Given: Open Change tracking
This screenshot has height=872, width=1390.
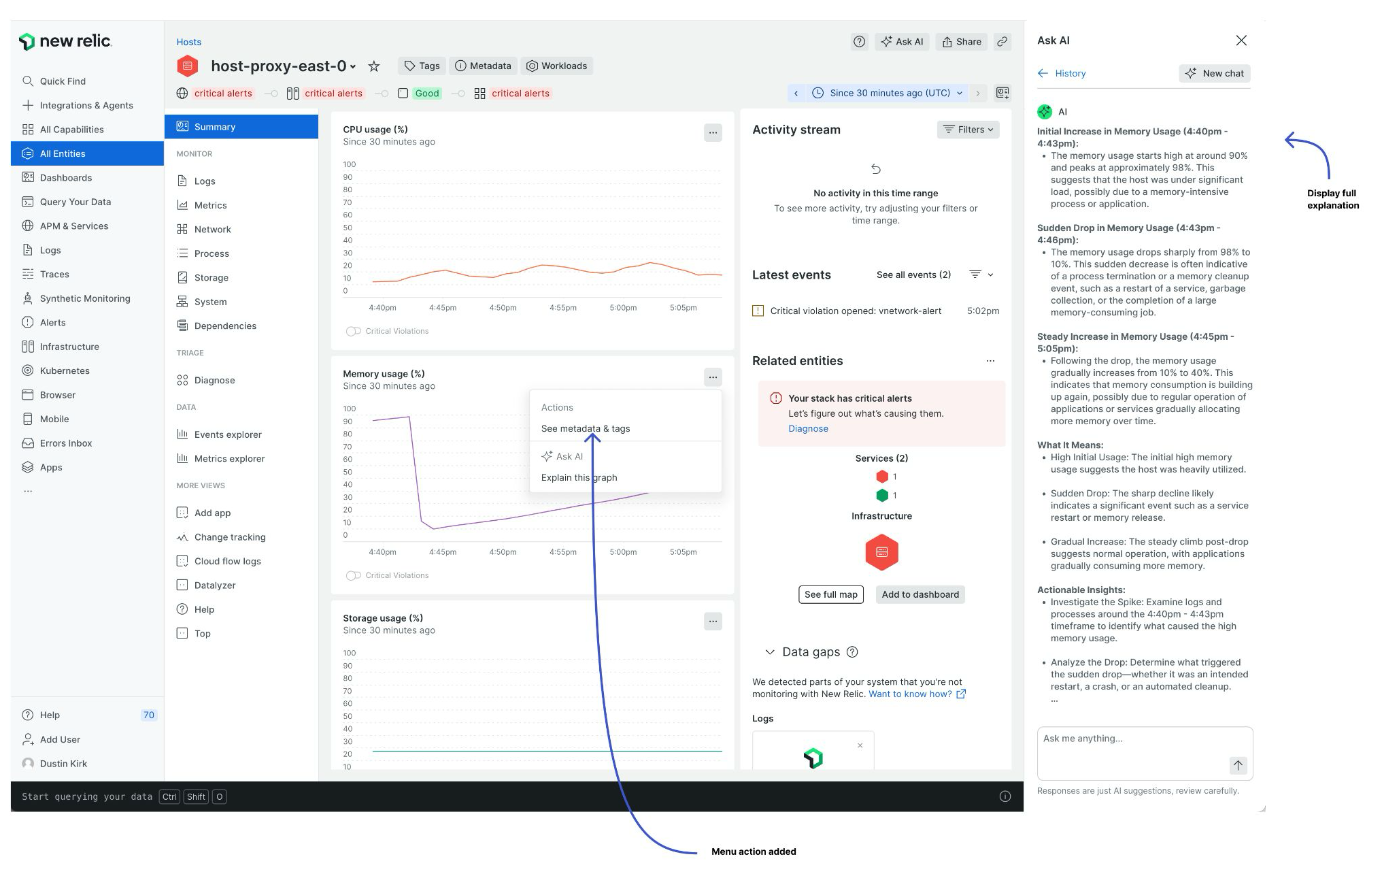Looking at the screenshot, I should [221, 537].
